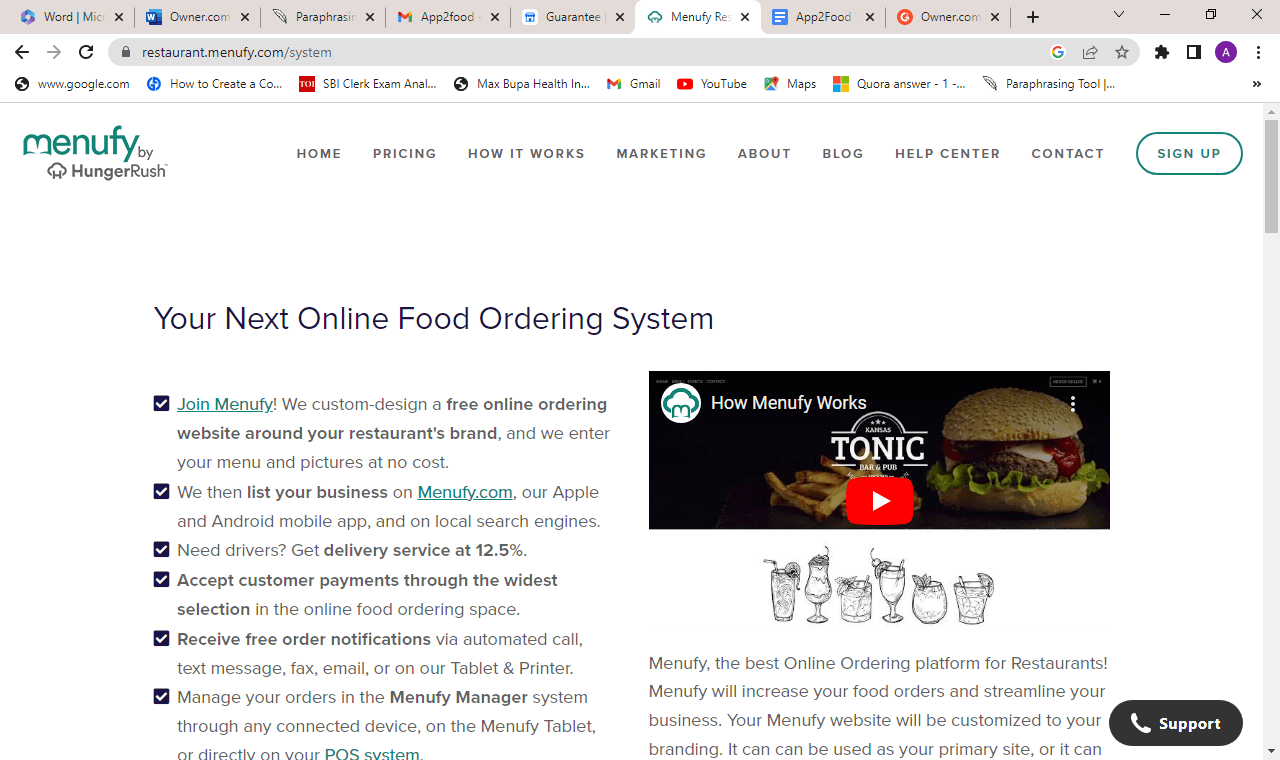Open the Max Bupa Health bookmark
The height and width of the screenshot is (760, 1280).
522,84
